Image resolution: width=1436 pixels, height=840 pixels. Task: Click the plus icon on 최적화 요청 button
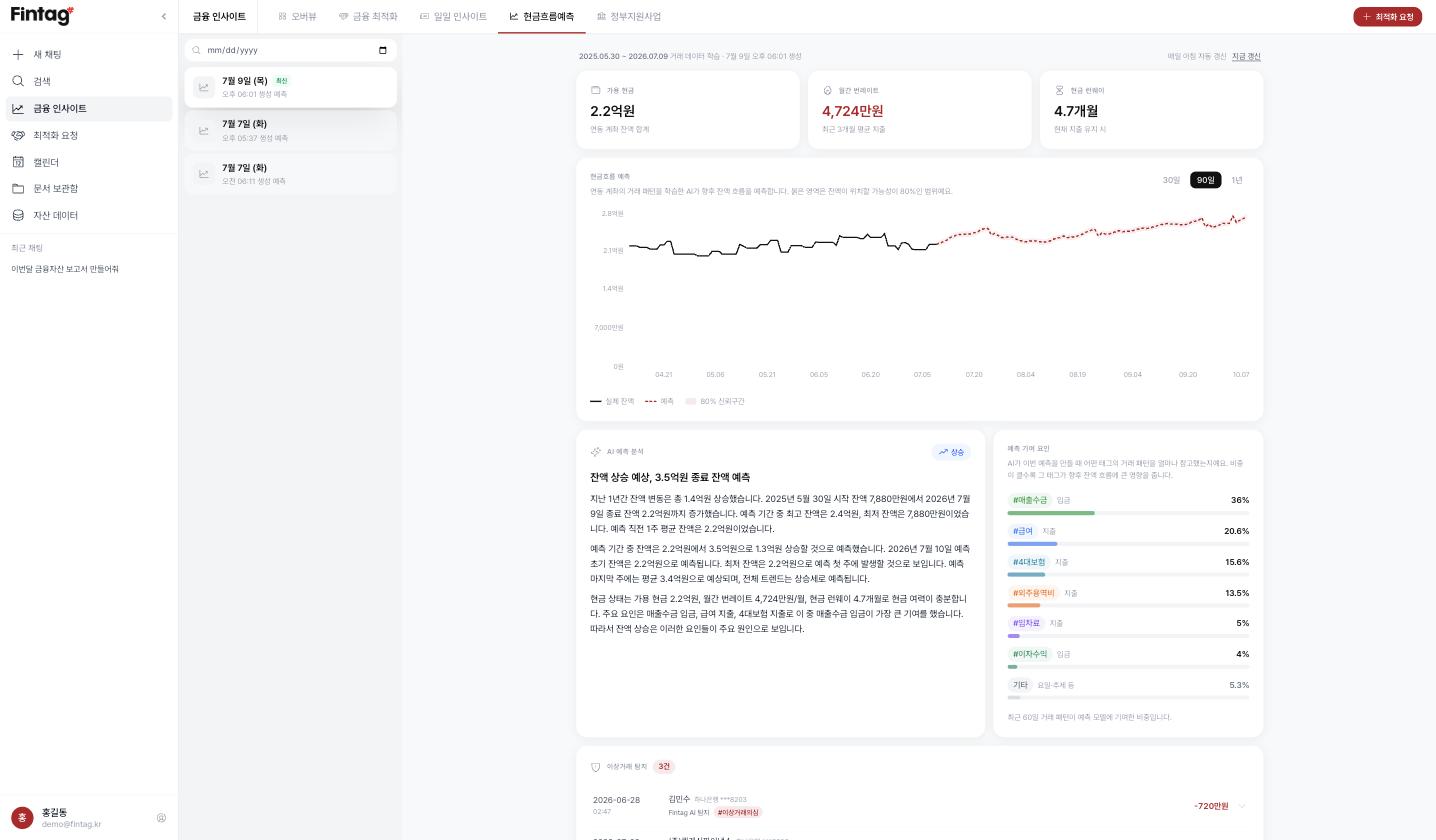click(x=1367, y=17)
